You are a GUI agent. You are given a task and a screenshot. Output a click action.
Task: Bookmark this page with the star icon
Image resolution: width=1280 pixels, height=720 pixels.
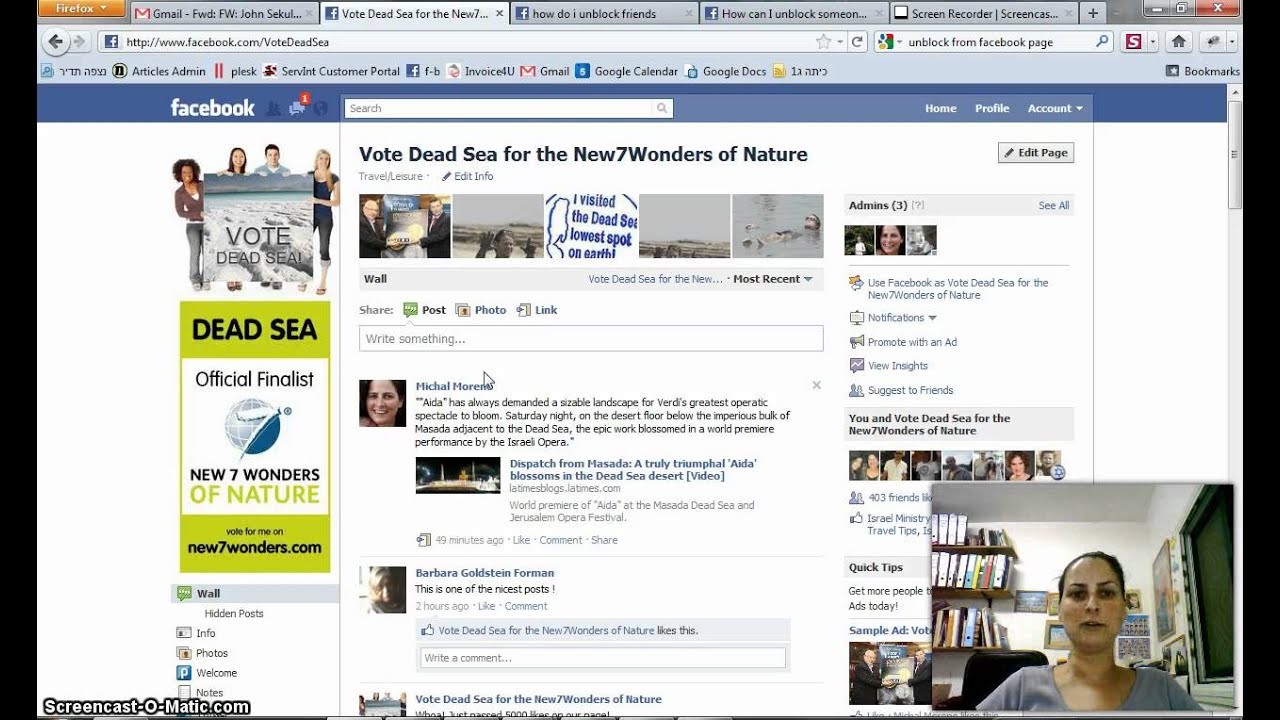coord(823,42)
